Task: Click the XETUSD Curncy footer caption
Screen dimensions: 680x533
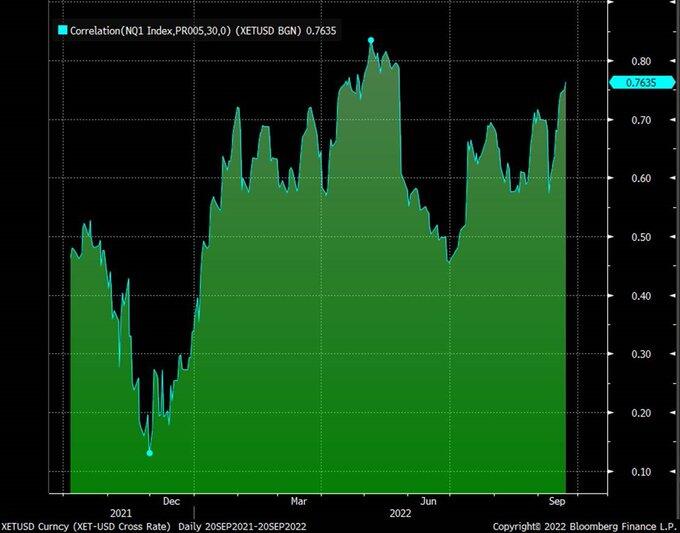Action: pyautogui.click(x=154, y=526)
